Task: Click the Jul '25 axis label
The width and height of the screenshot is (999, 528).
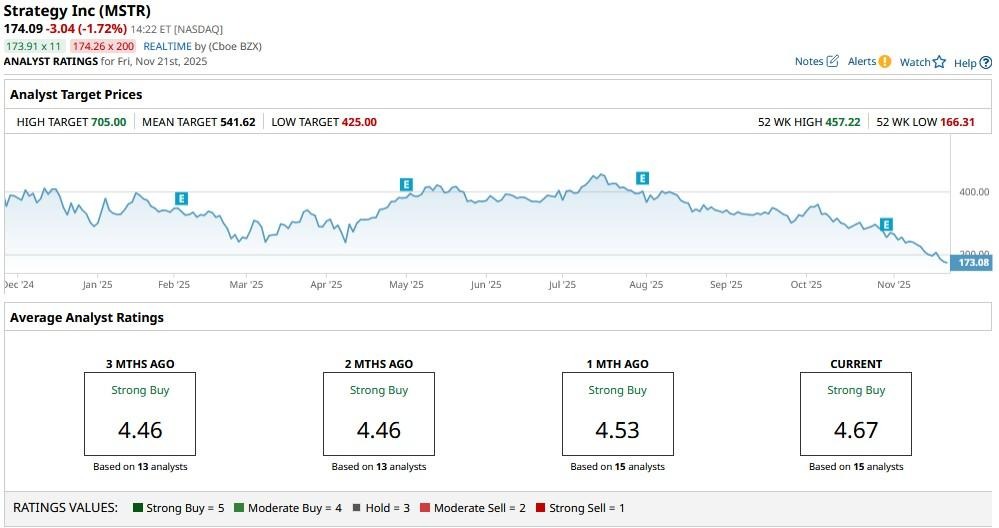Action: [562, 285]
